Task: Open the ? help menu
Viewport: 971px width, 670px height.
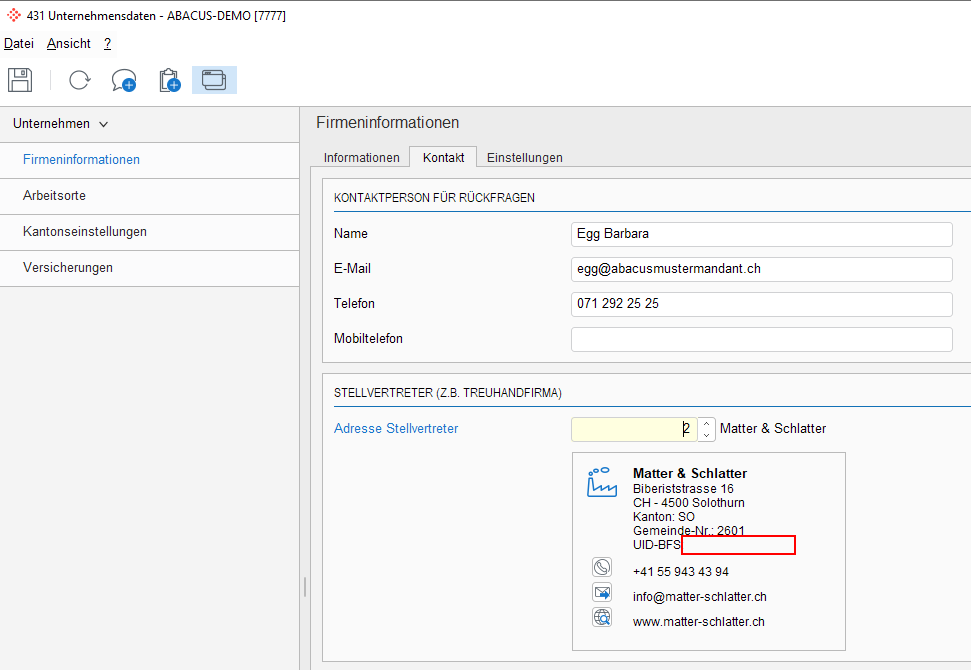Action: tap(107, 43)
